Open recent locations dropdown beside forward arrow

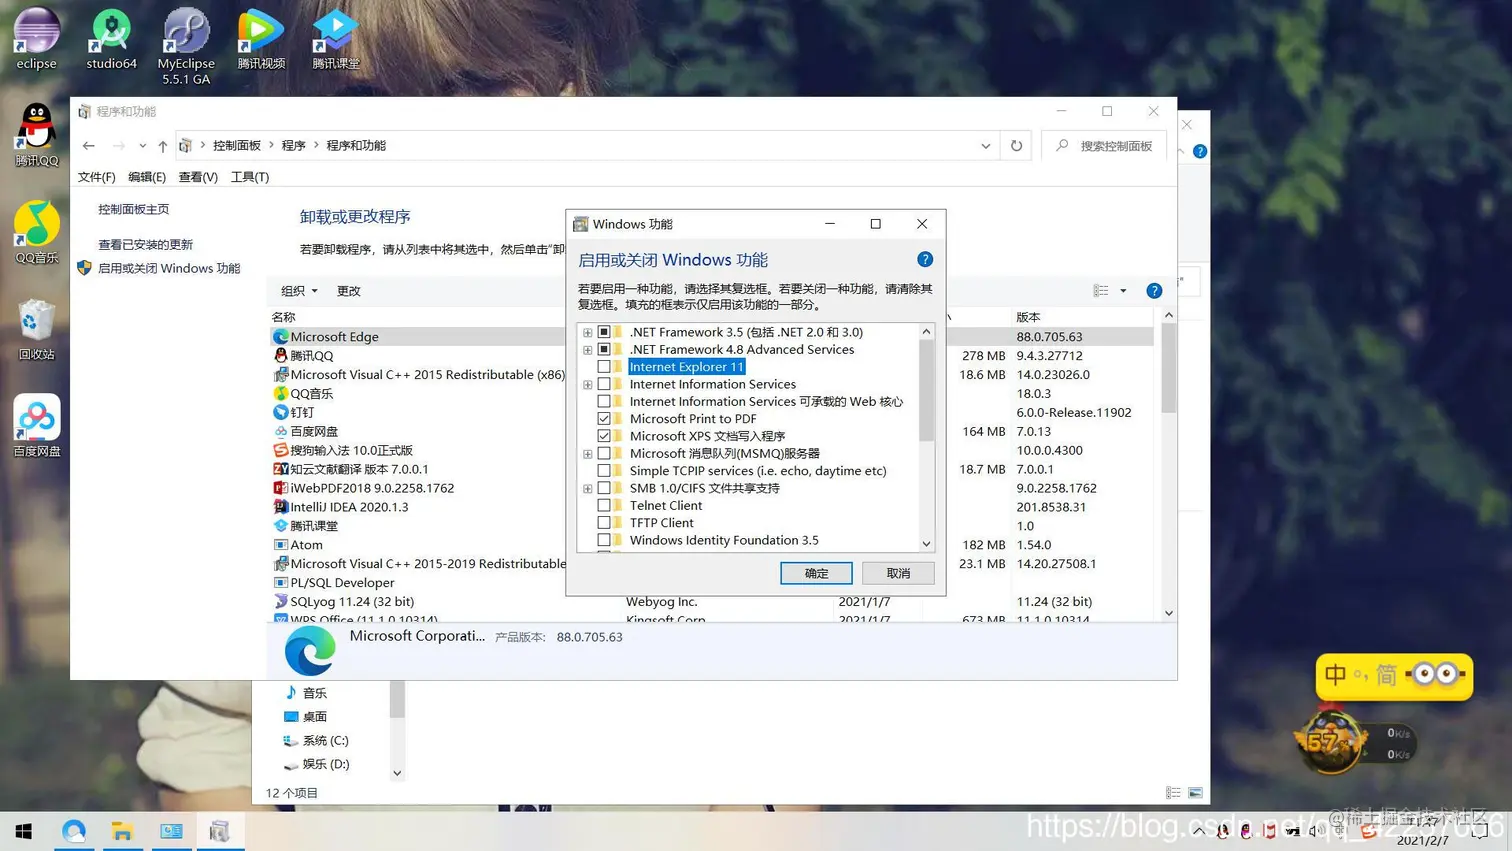(x=142, y=146)
